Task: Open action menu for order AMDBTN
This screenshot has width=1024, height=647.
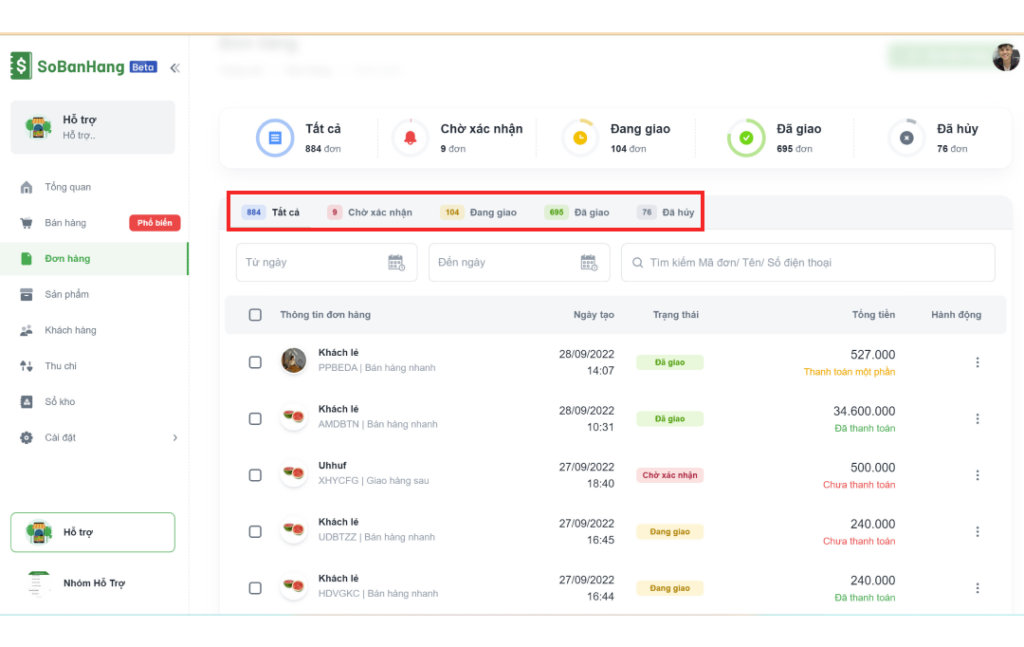Action: coord(977,419)
